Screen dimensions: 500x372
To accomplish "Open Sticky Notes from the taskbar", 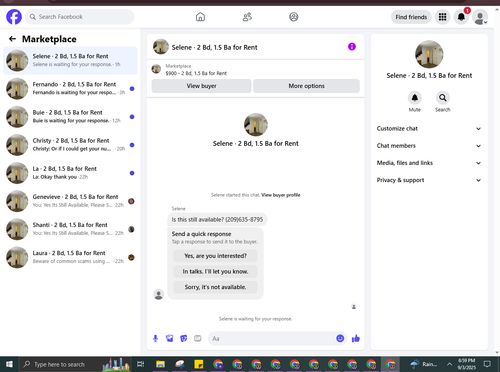I will pyautogui.click(x=199, y=364).
